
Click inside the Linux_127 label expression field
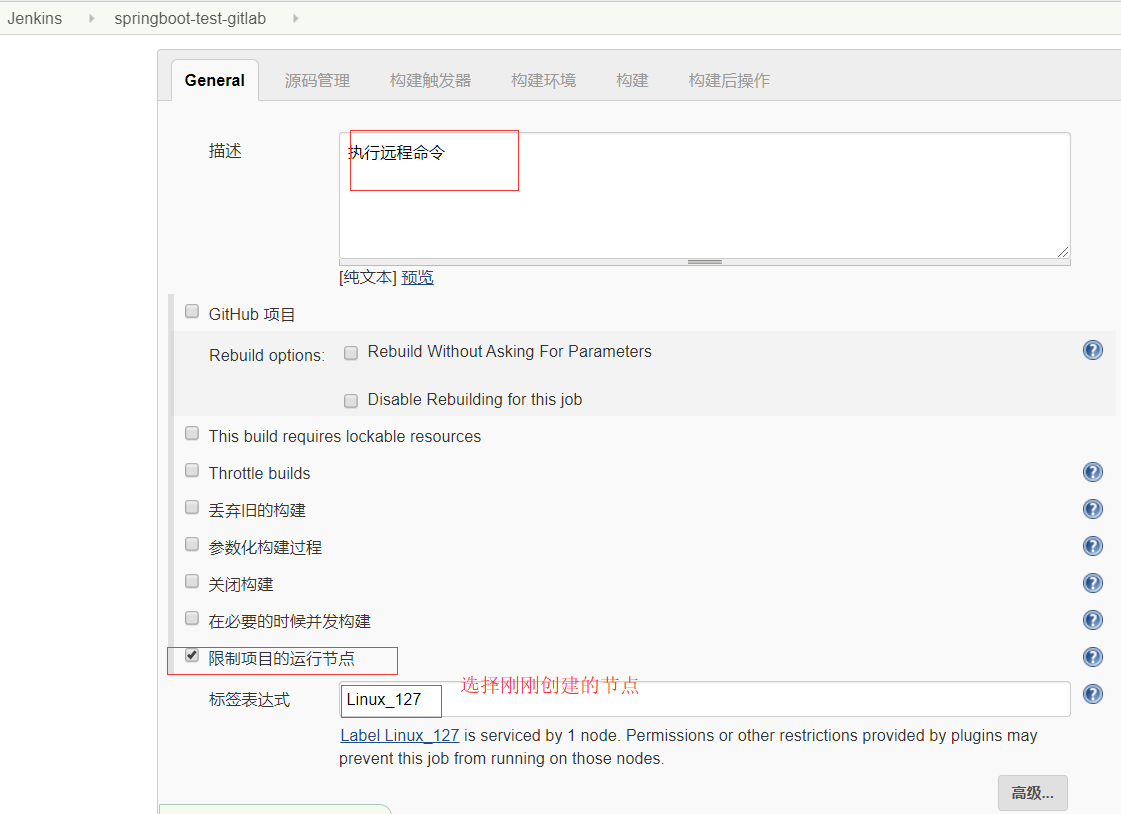coord(390,701)
